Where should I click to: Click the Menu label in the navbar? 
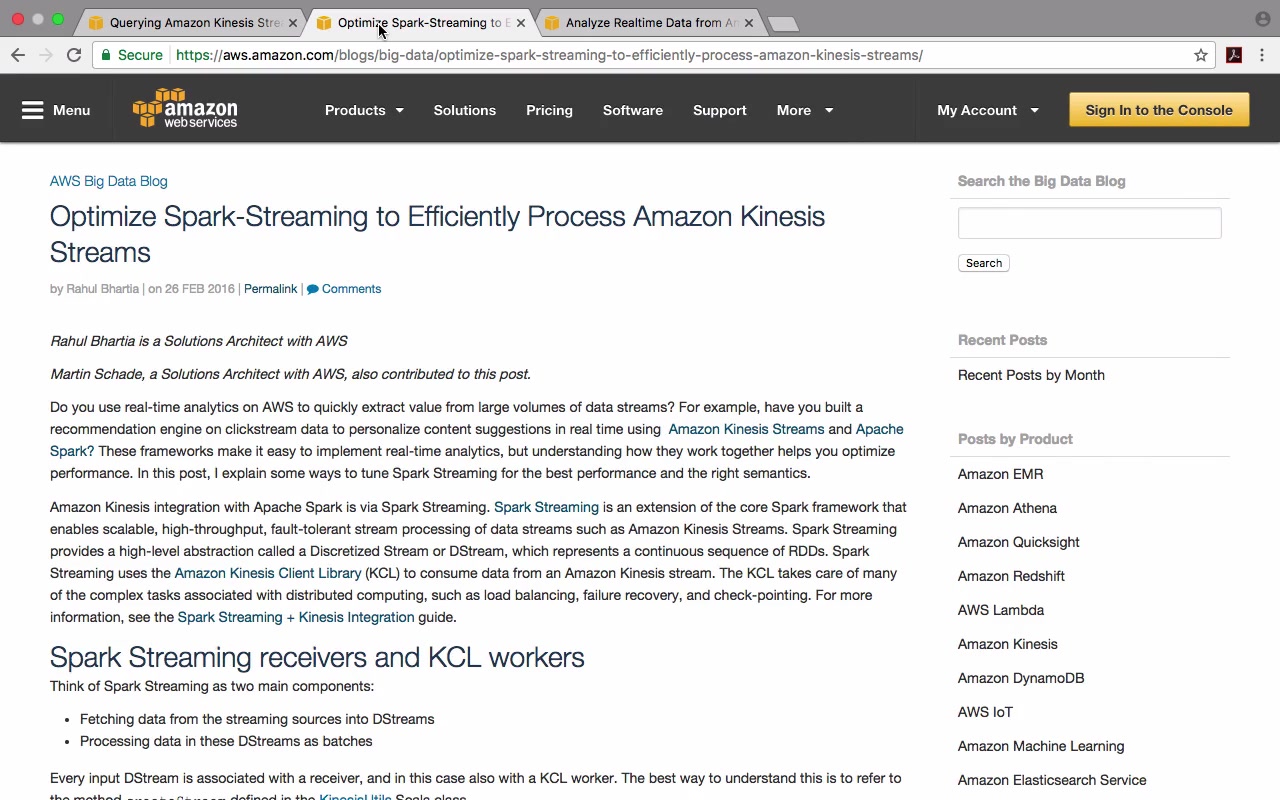[72, 110]
